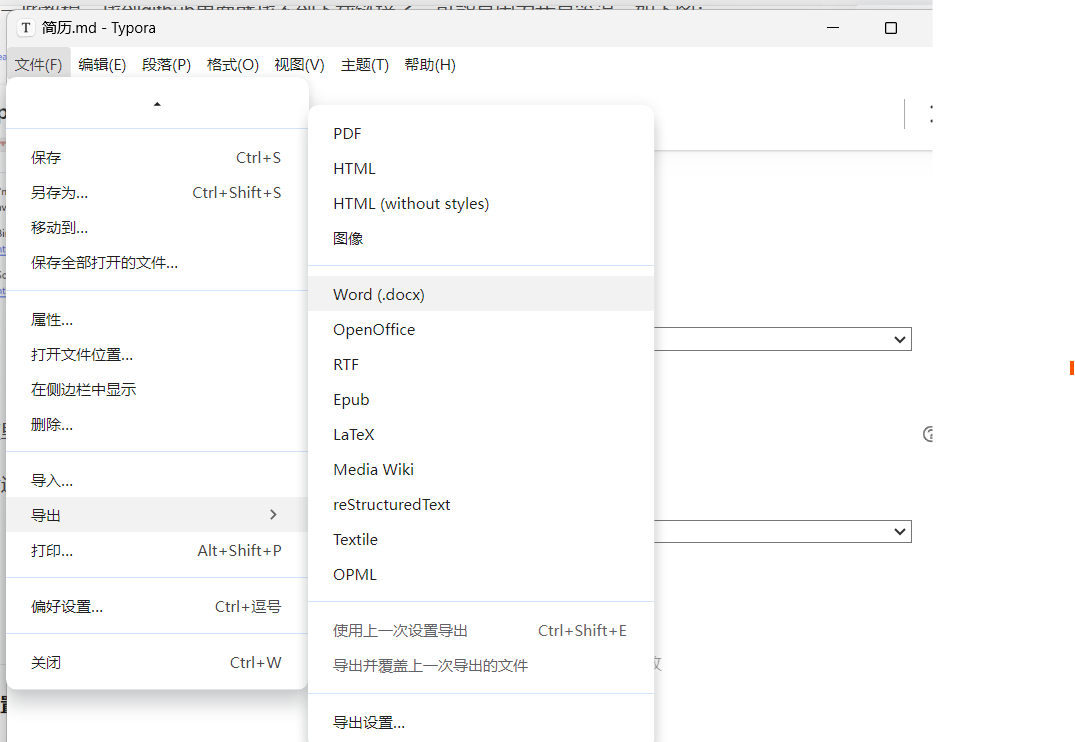Screen dimensions: 1075x742
Task: Export as Textile
Action: [x=481, y=540]
